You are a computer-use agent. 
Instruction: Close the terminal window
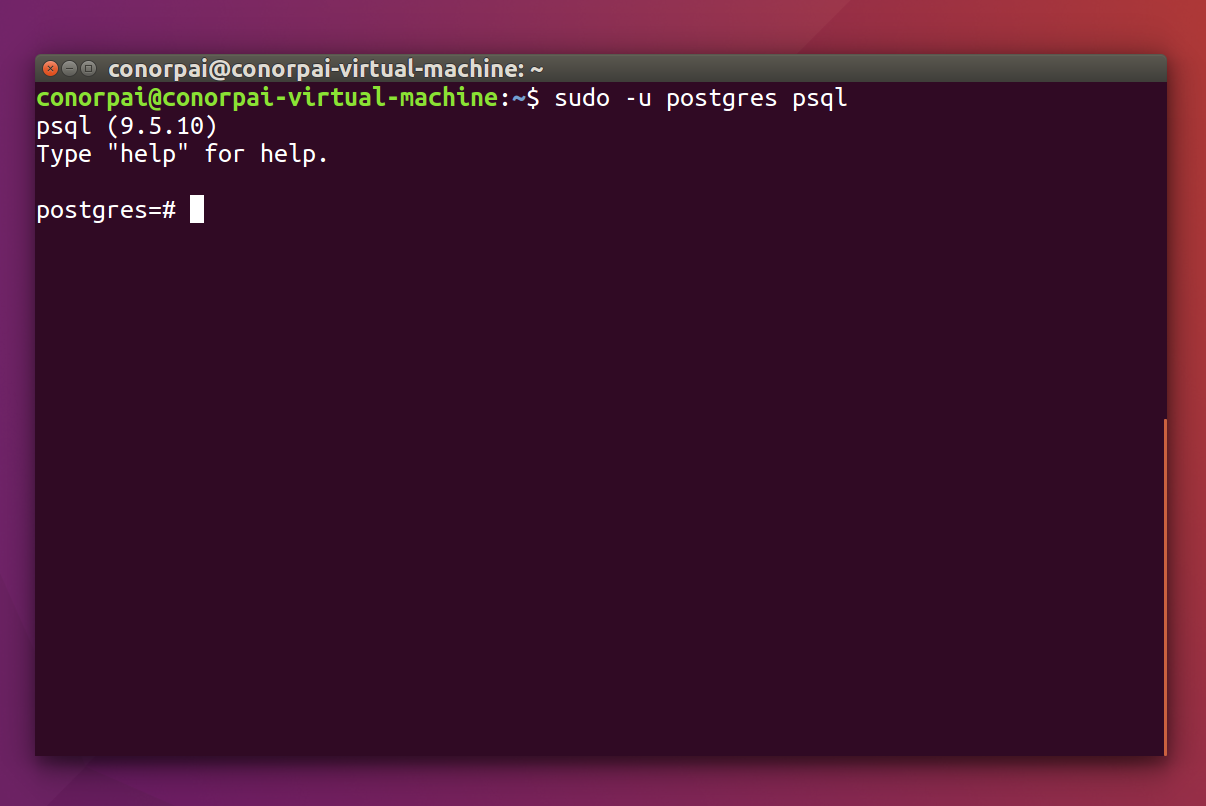pos(50,69)
